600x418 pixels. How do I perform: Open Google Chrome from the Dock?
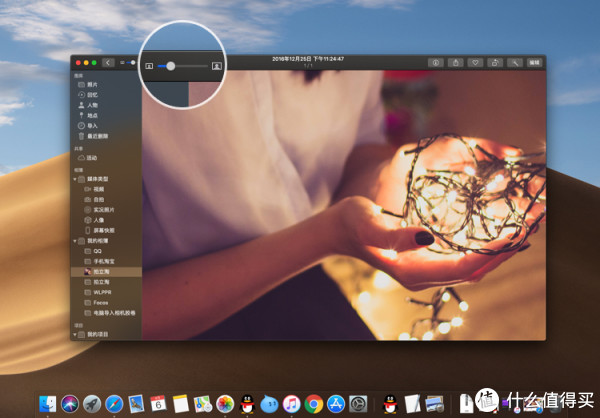tap(313, 403)
